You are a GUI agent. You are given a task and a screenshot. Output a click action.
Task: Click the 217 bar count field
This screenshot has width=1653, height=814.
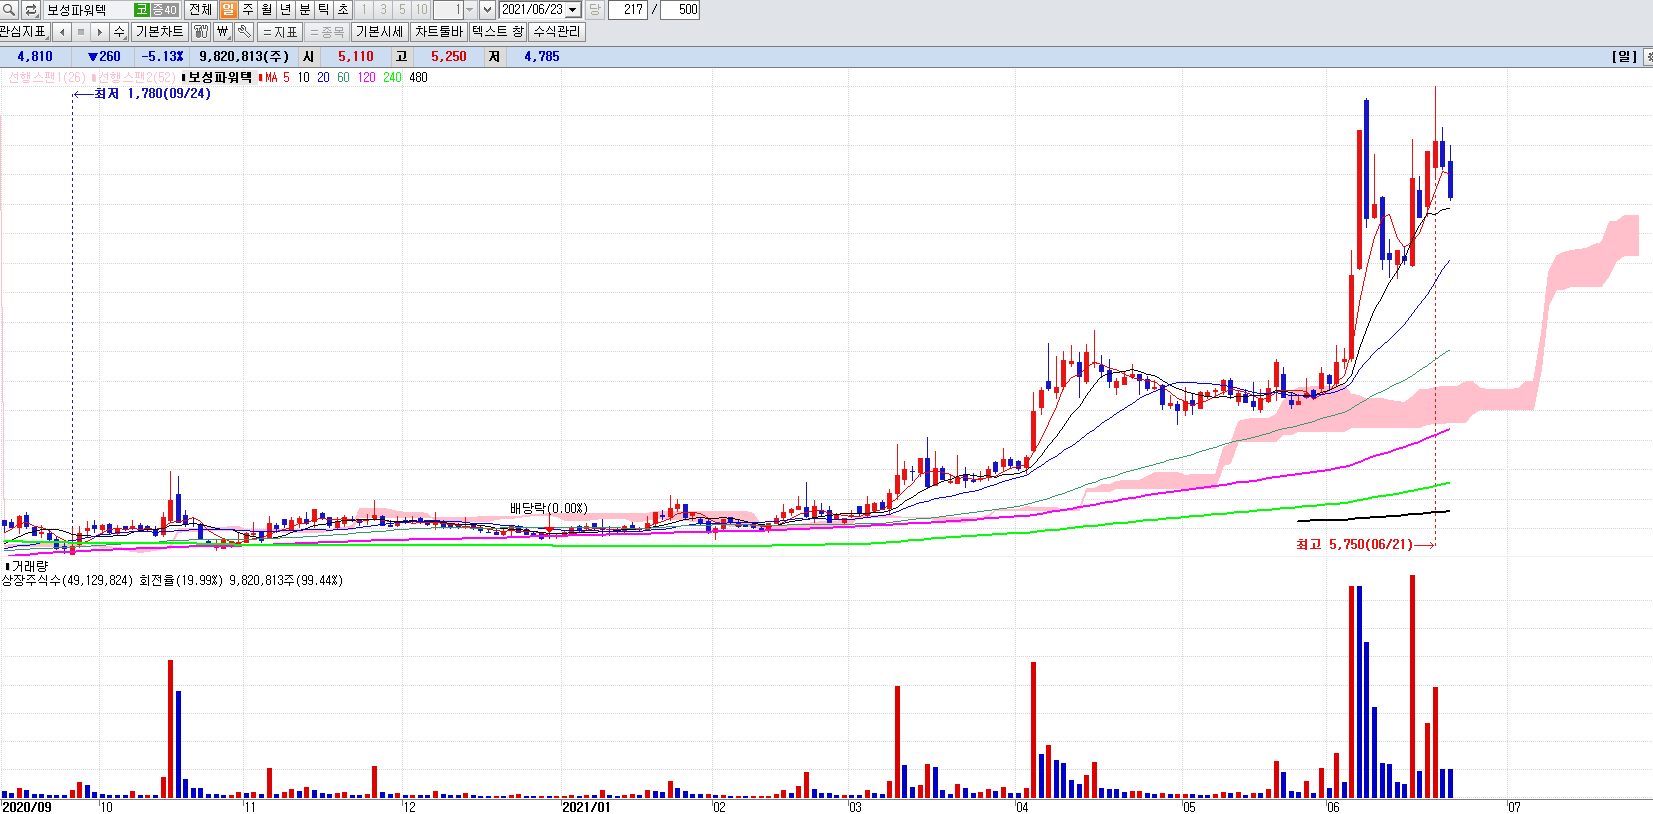[x=627, y=10]
